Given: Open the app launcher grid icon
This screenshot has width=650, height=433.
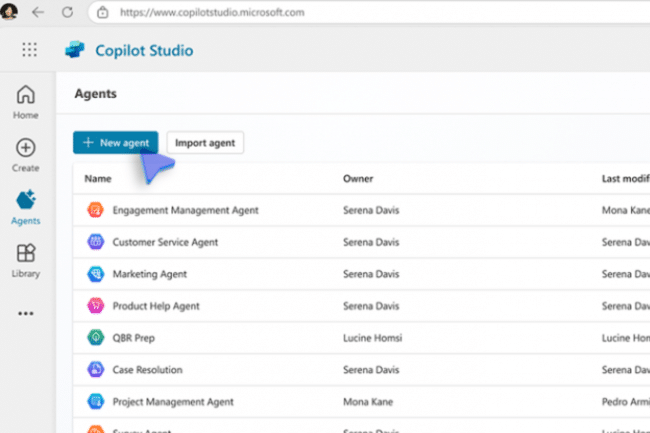Looking at the screenshot, I should 29,50.
